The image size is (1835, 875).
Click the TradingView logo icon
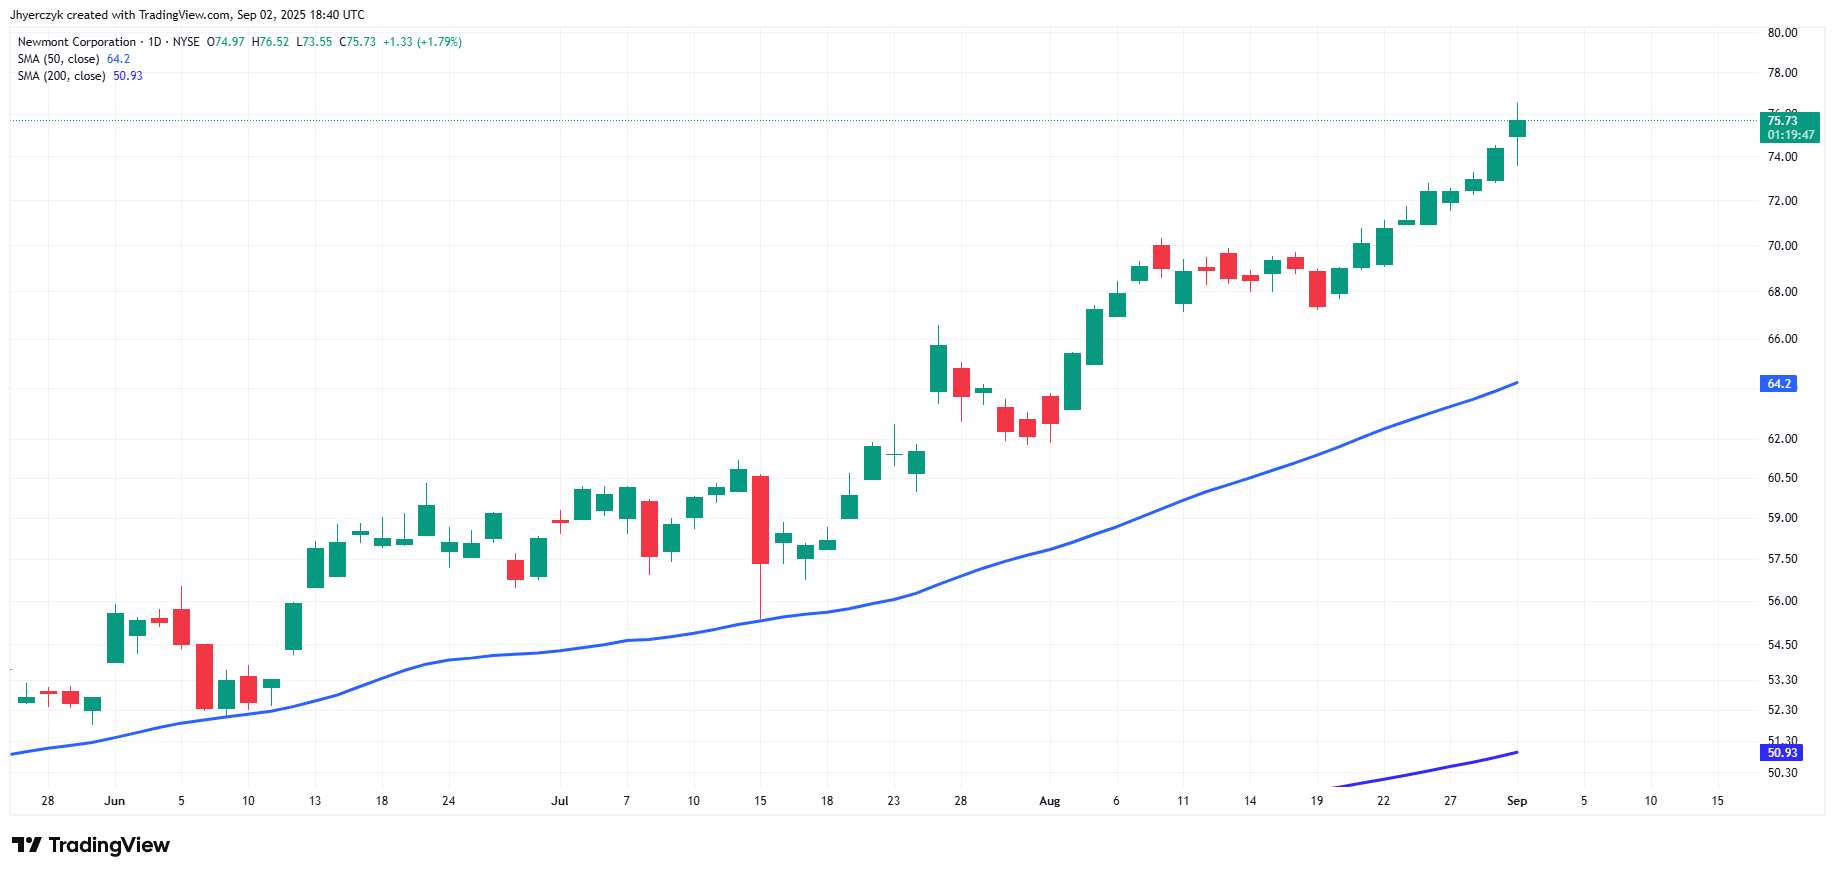pyautogui.click(x=26, y=845)
